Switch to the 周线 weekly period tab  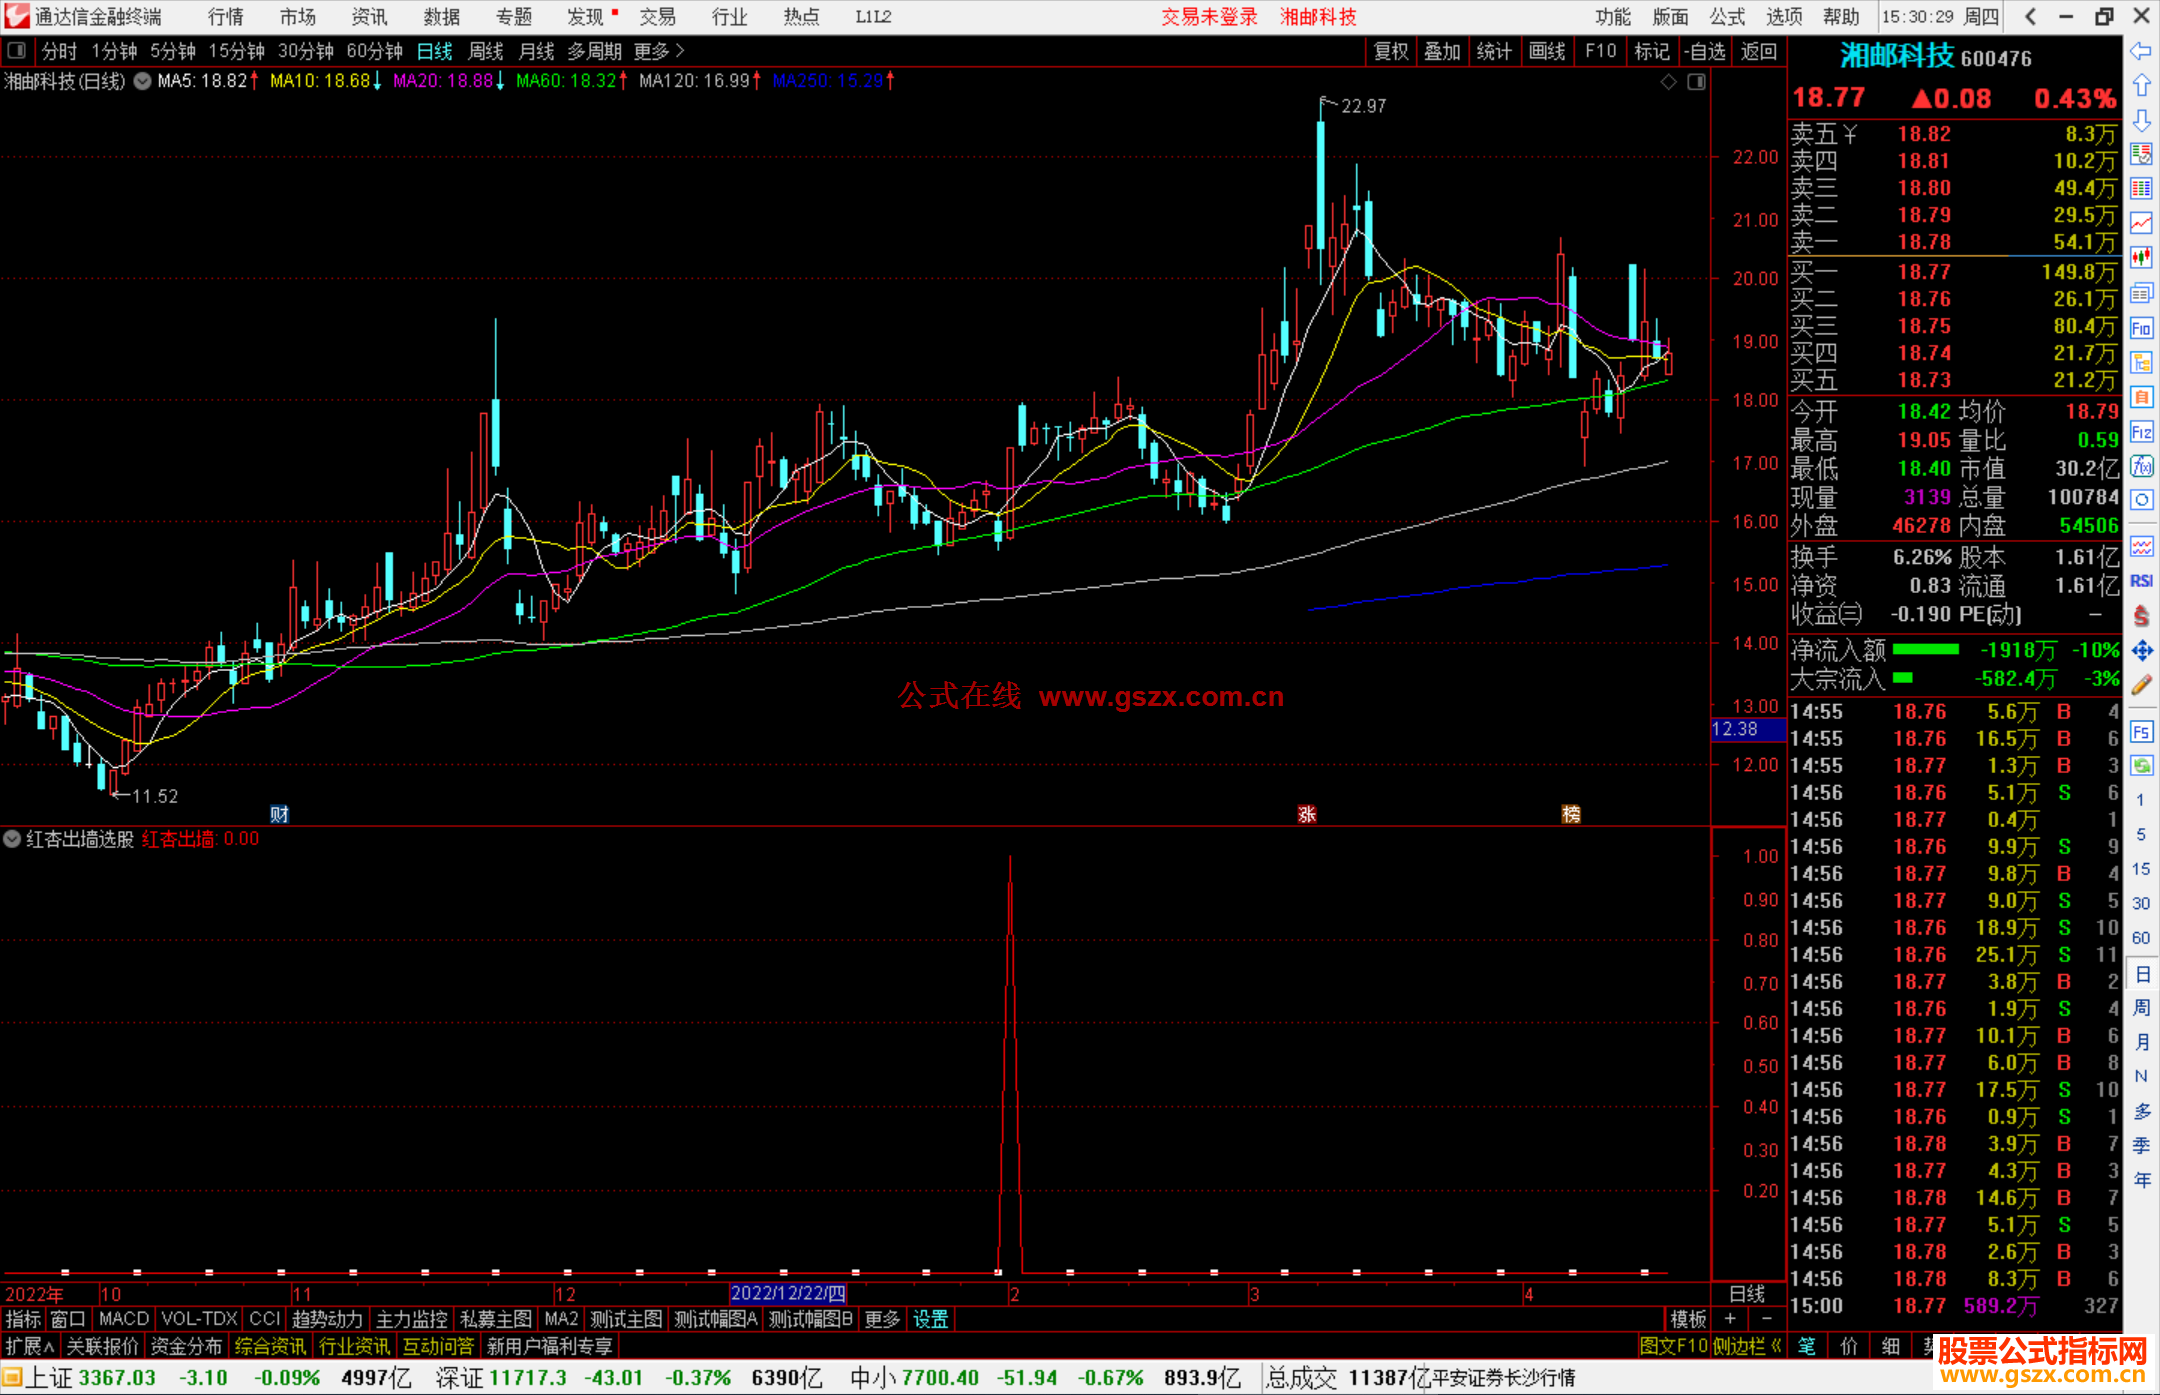486,51
